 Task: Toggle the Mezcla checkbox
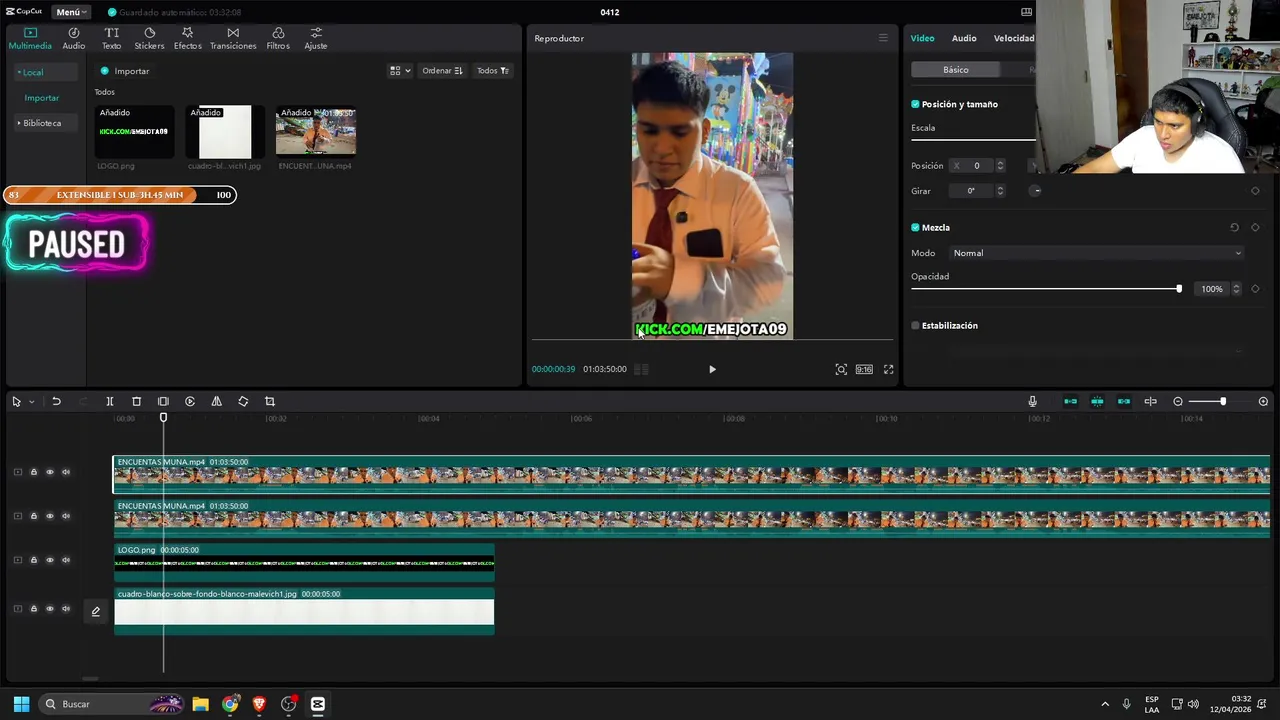point(915,228)
